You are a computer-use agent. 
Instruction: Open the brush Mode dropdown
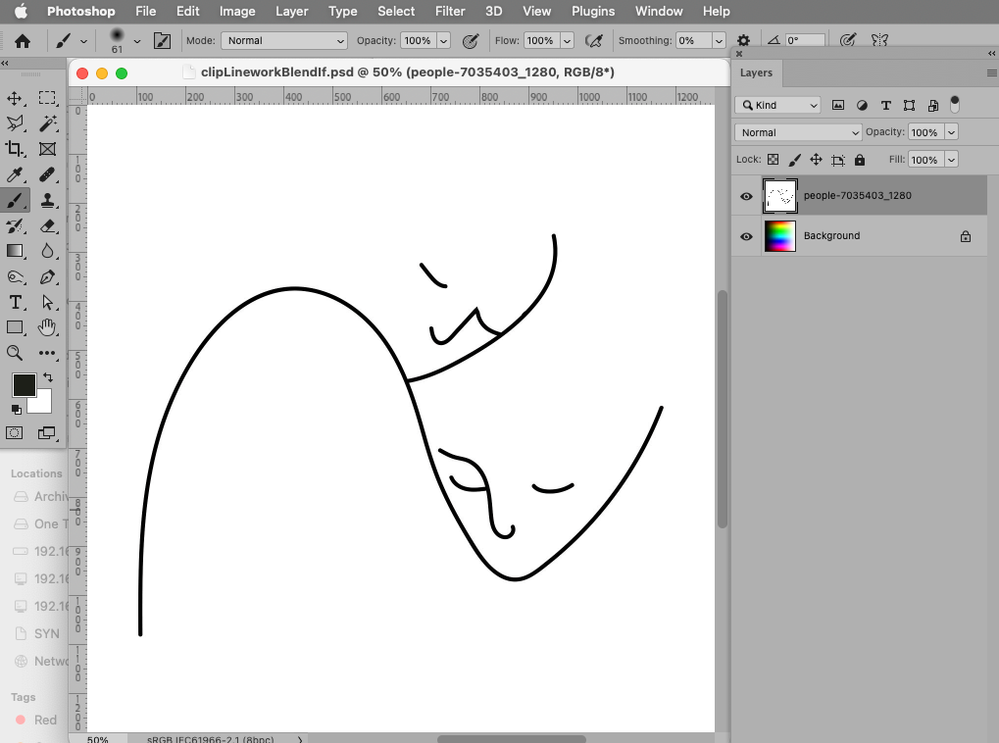coord(284,41)
